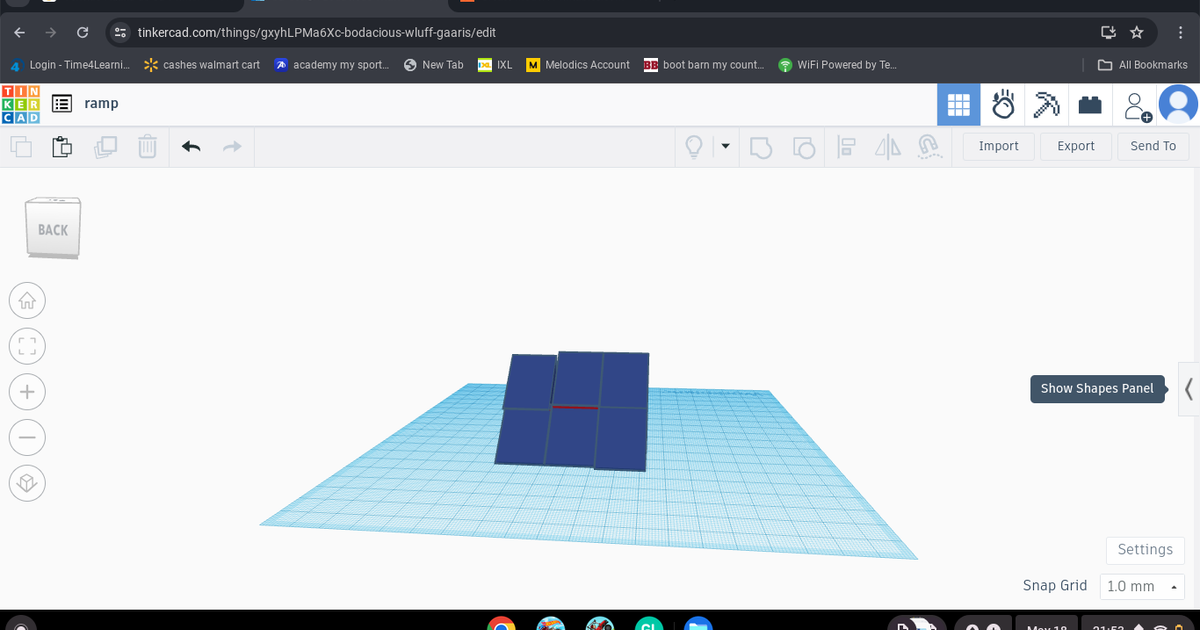
Task: Open Brick mode via brick icon
Action: pyautogui.click(x=1090, y=104)
